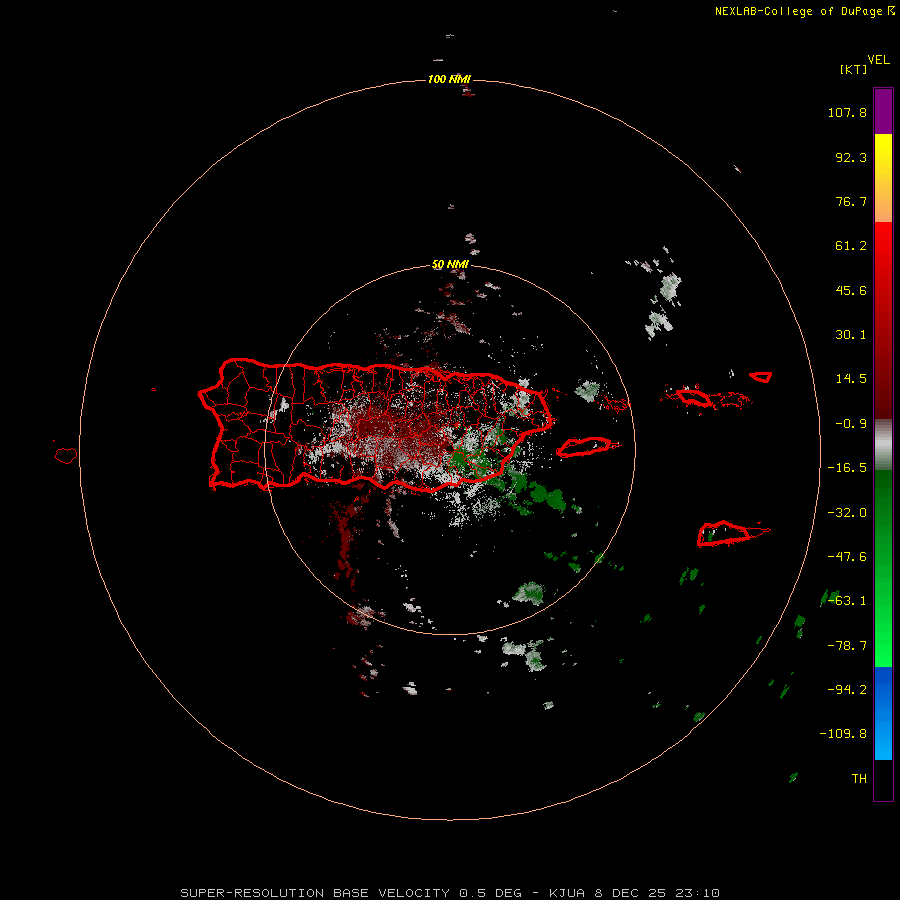Click the [KT] units label
Screen dimensions: 900x900
(x=853, y=69)
